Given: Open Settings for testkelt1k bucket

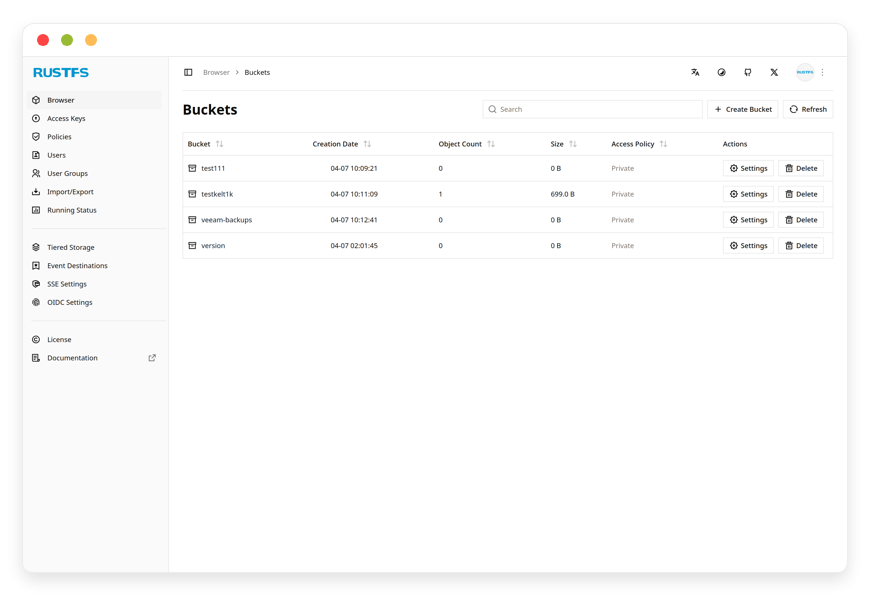Looking at the screenshot, I should 748,194.
